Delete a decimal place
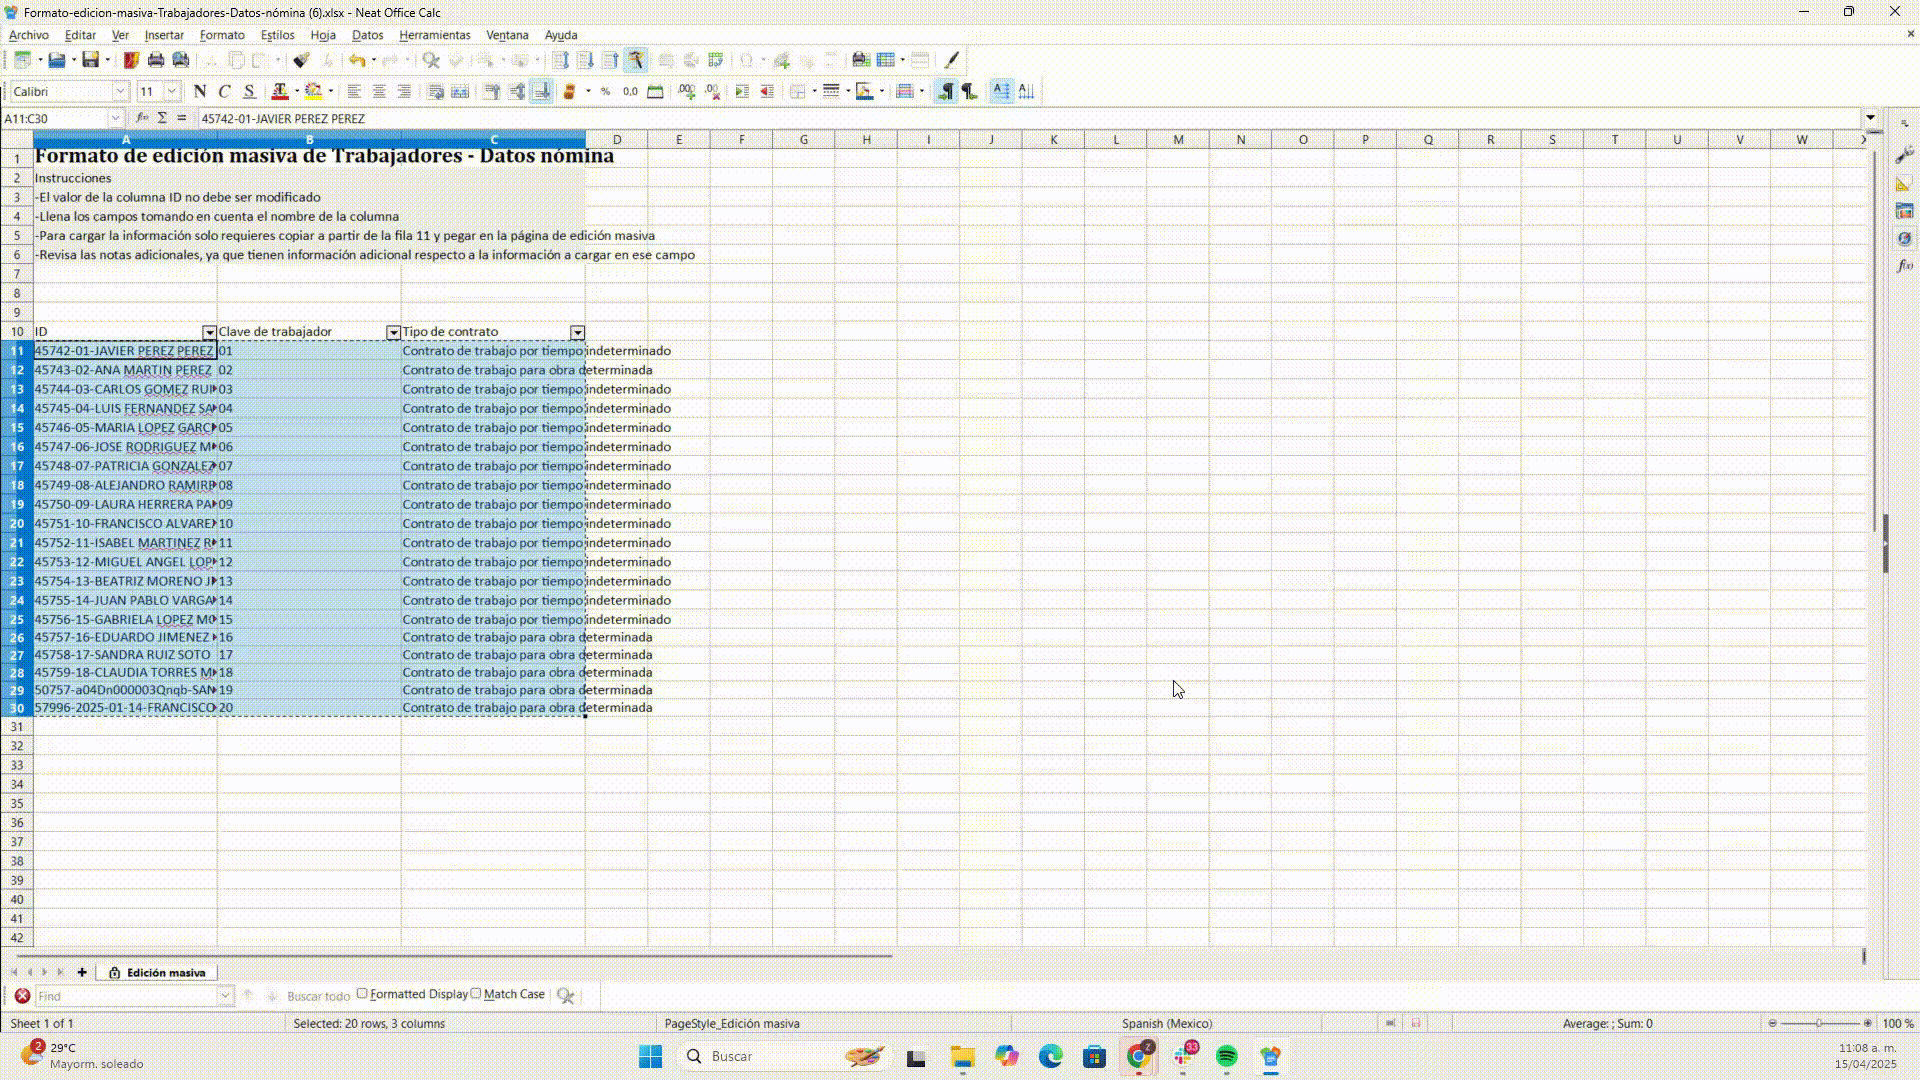Viewport: 1920px width, 1080px height. tap(712, 91)
